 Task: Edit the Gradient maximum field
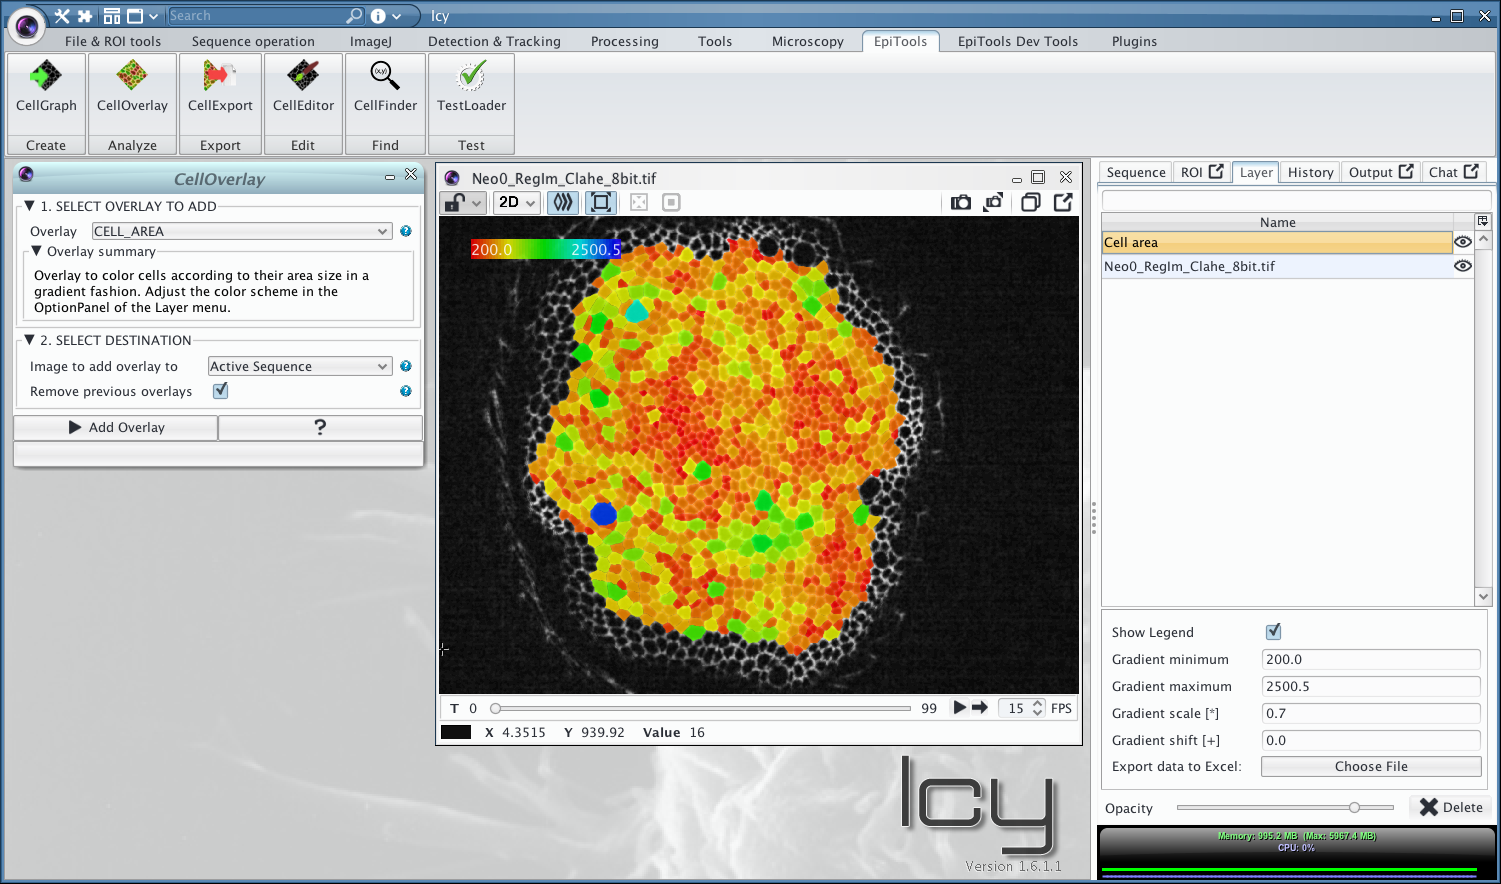point(1371,686)
